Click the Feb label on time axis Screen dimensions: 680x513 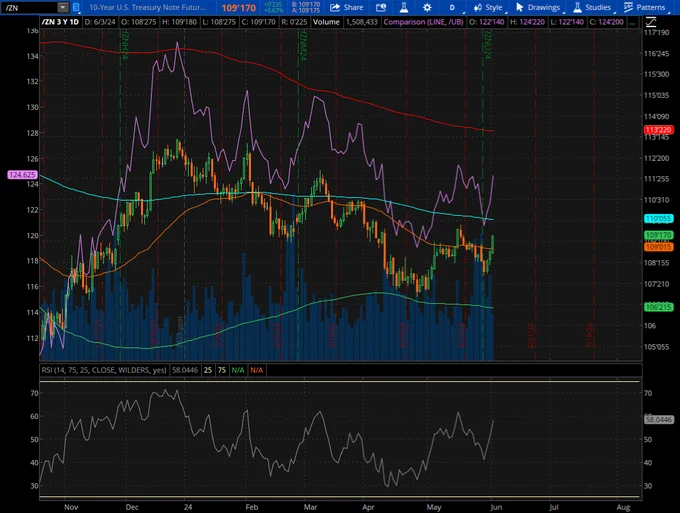pos(252,507)
